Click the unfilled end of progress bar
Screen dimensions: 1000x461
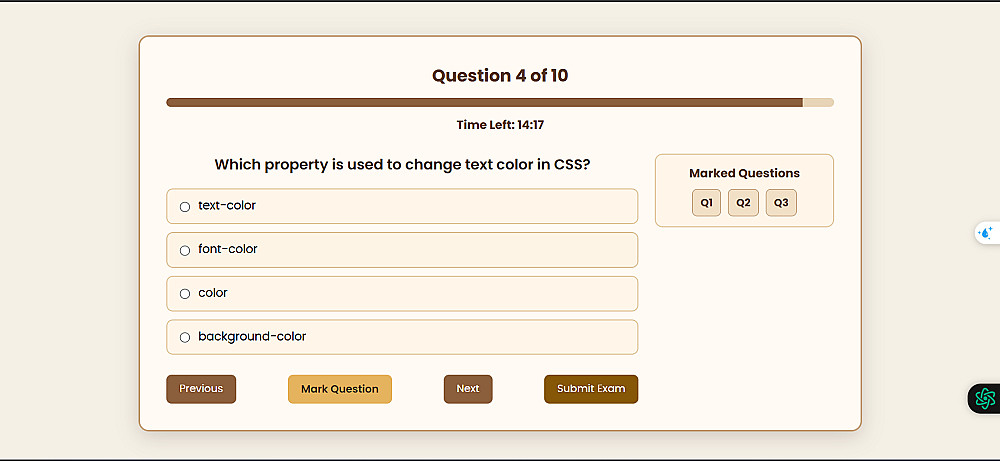click(818, 102)
